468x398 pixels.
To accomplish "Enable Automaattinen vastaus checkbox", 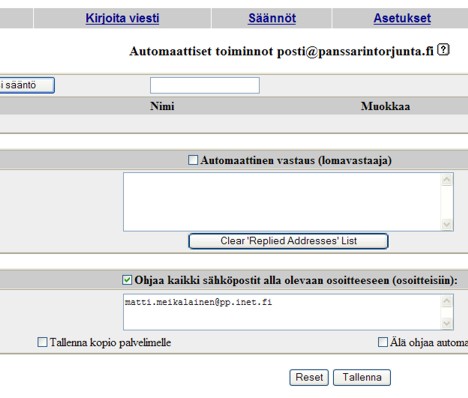I will point(193,160).
